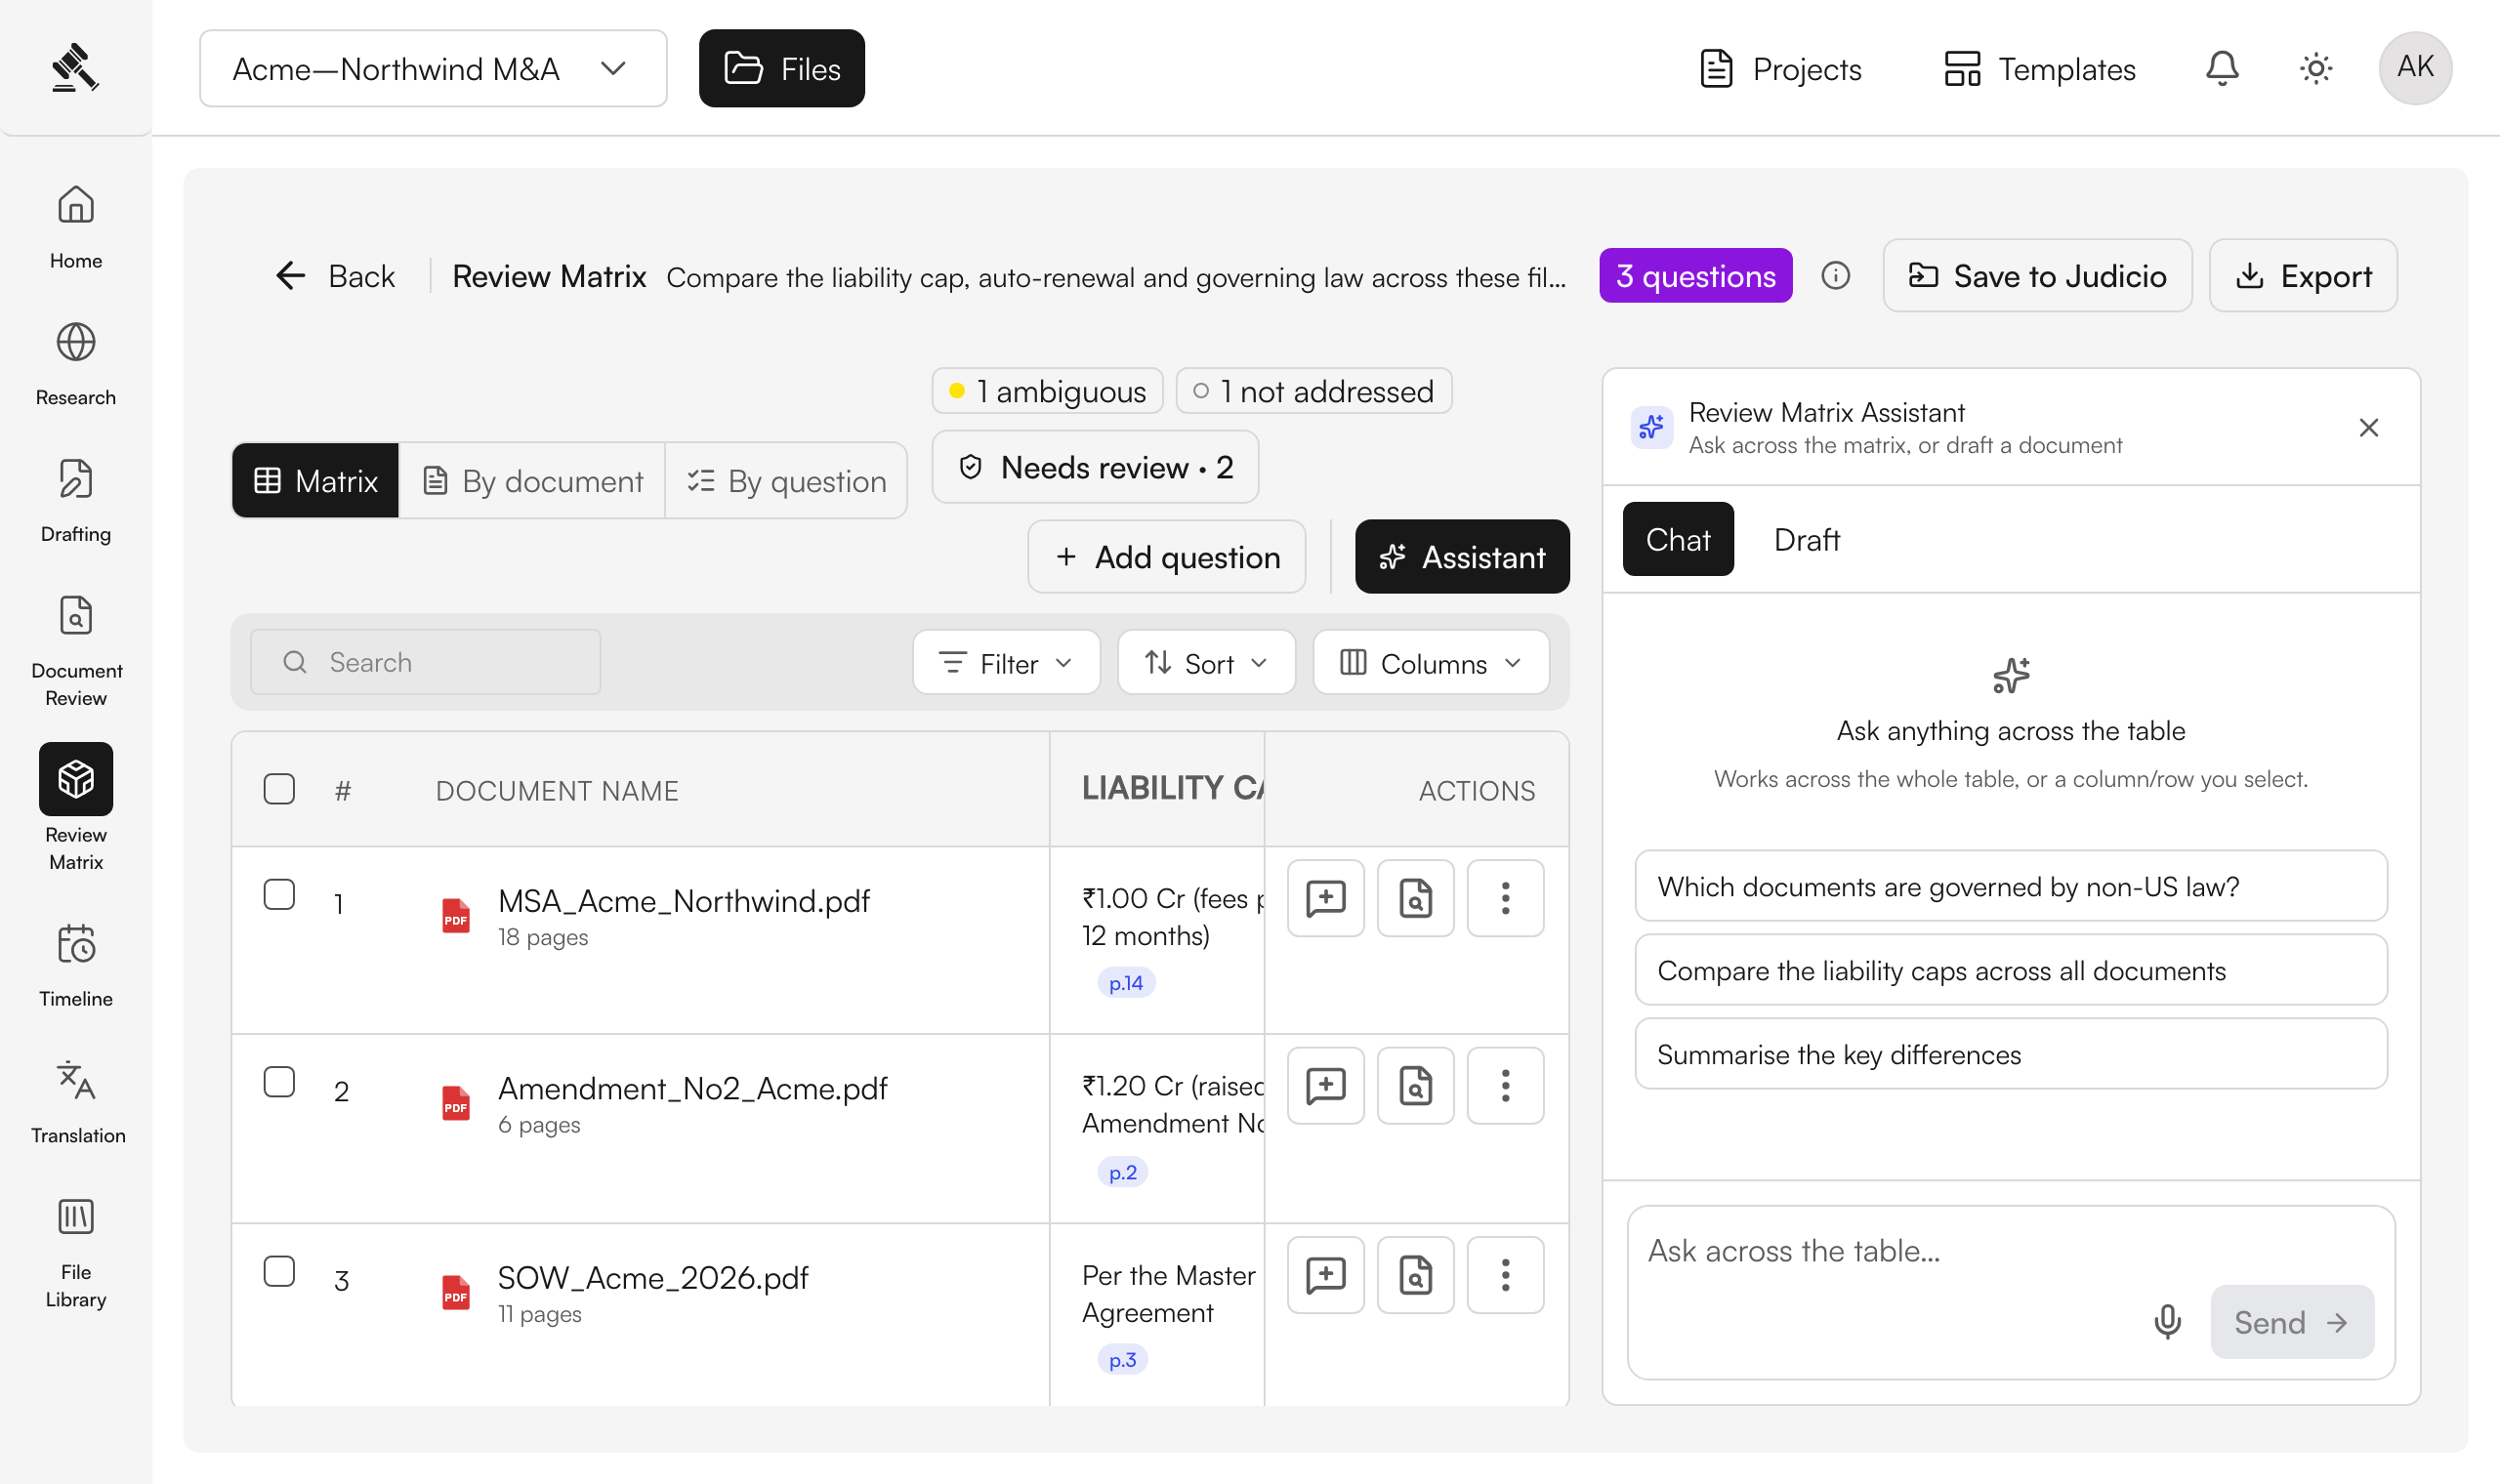Click the Export button
2500x1484 pixels.
tap(2303, 276)
